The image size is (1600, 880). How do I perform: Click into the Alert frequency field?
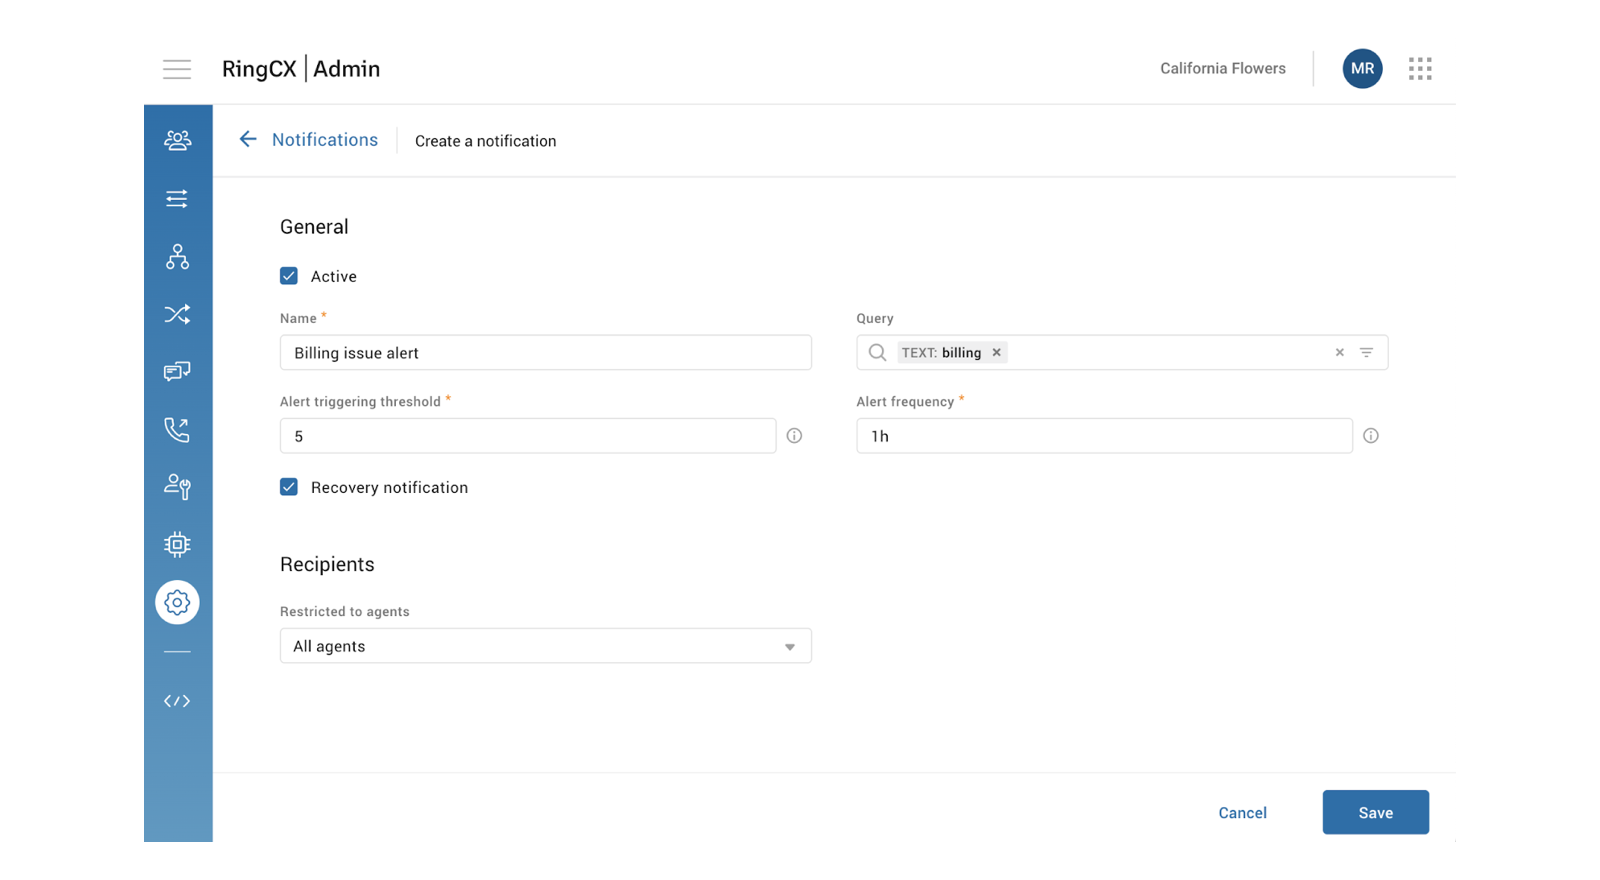(1104, 436)
